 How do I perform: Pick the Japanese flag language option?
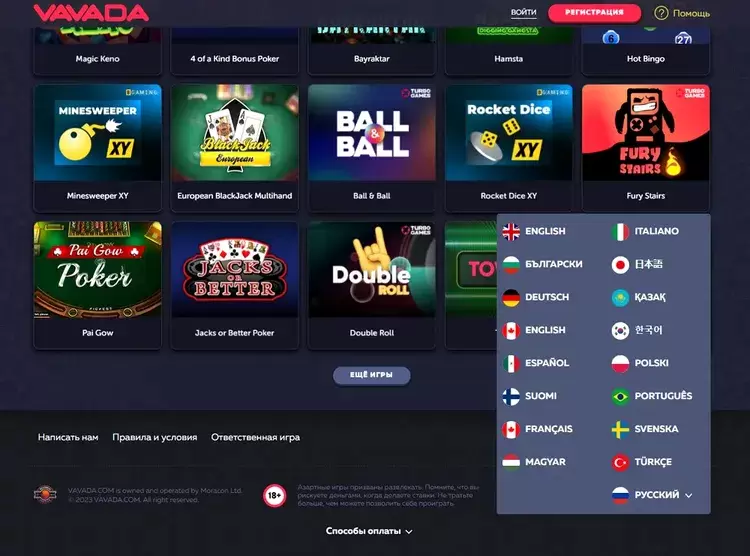tap(637, 264)
